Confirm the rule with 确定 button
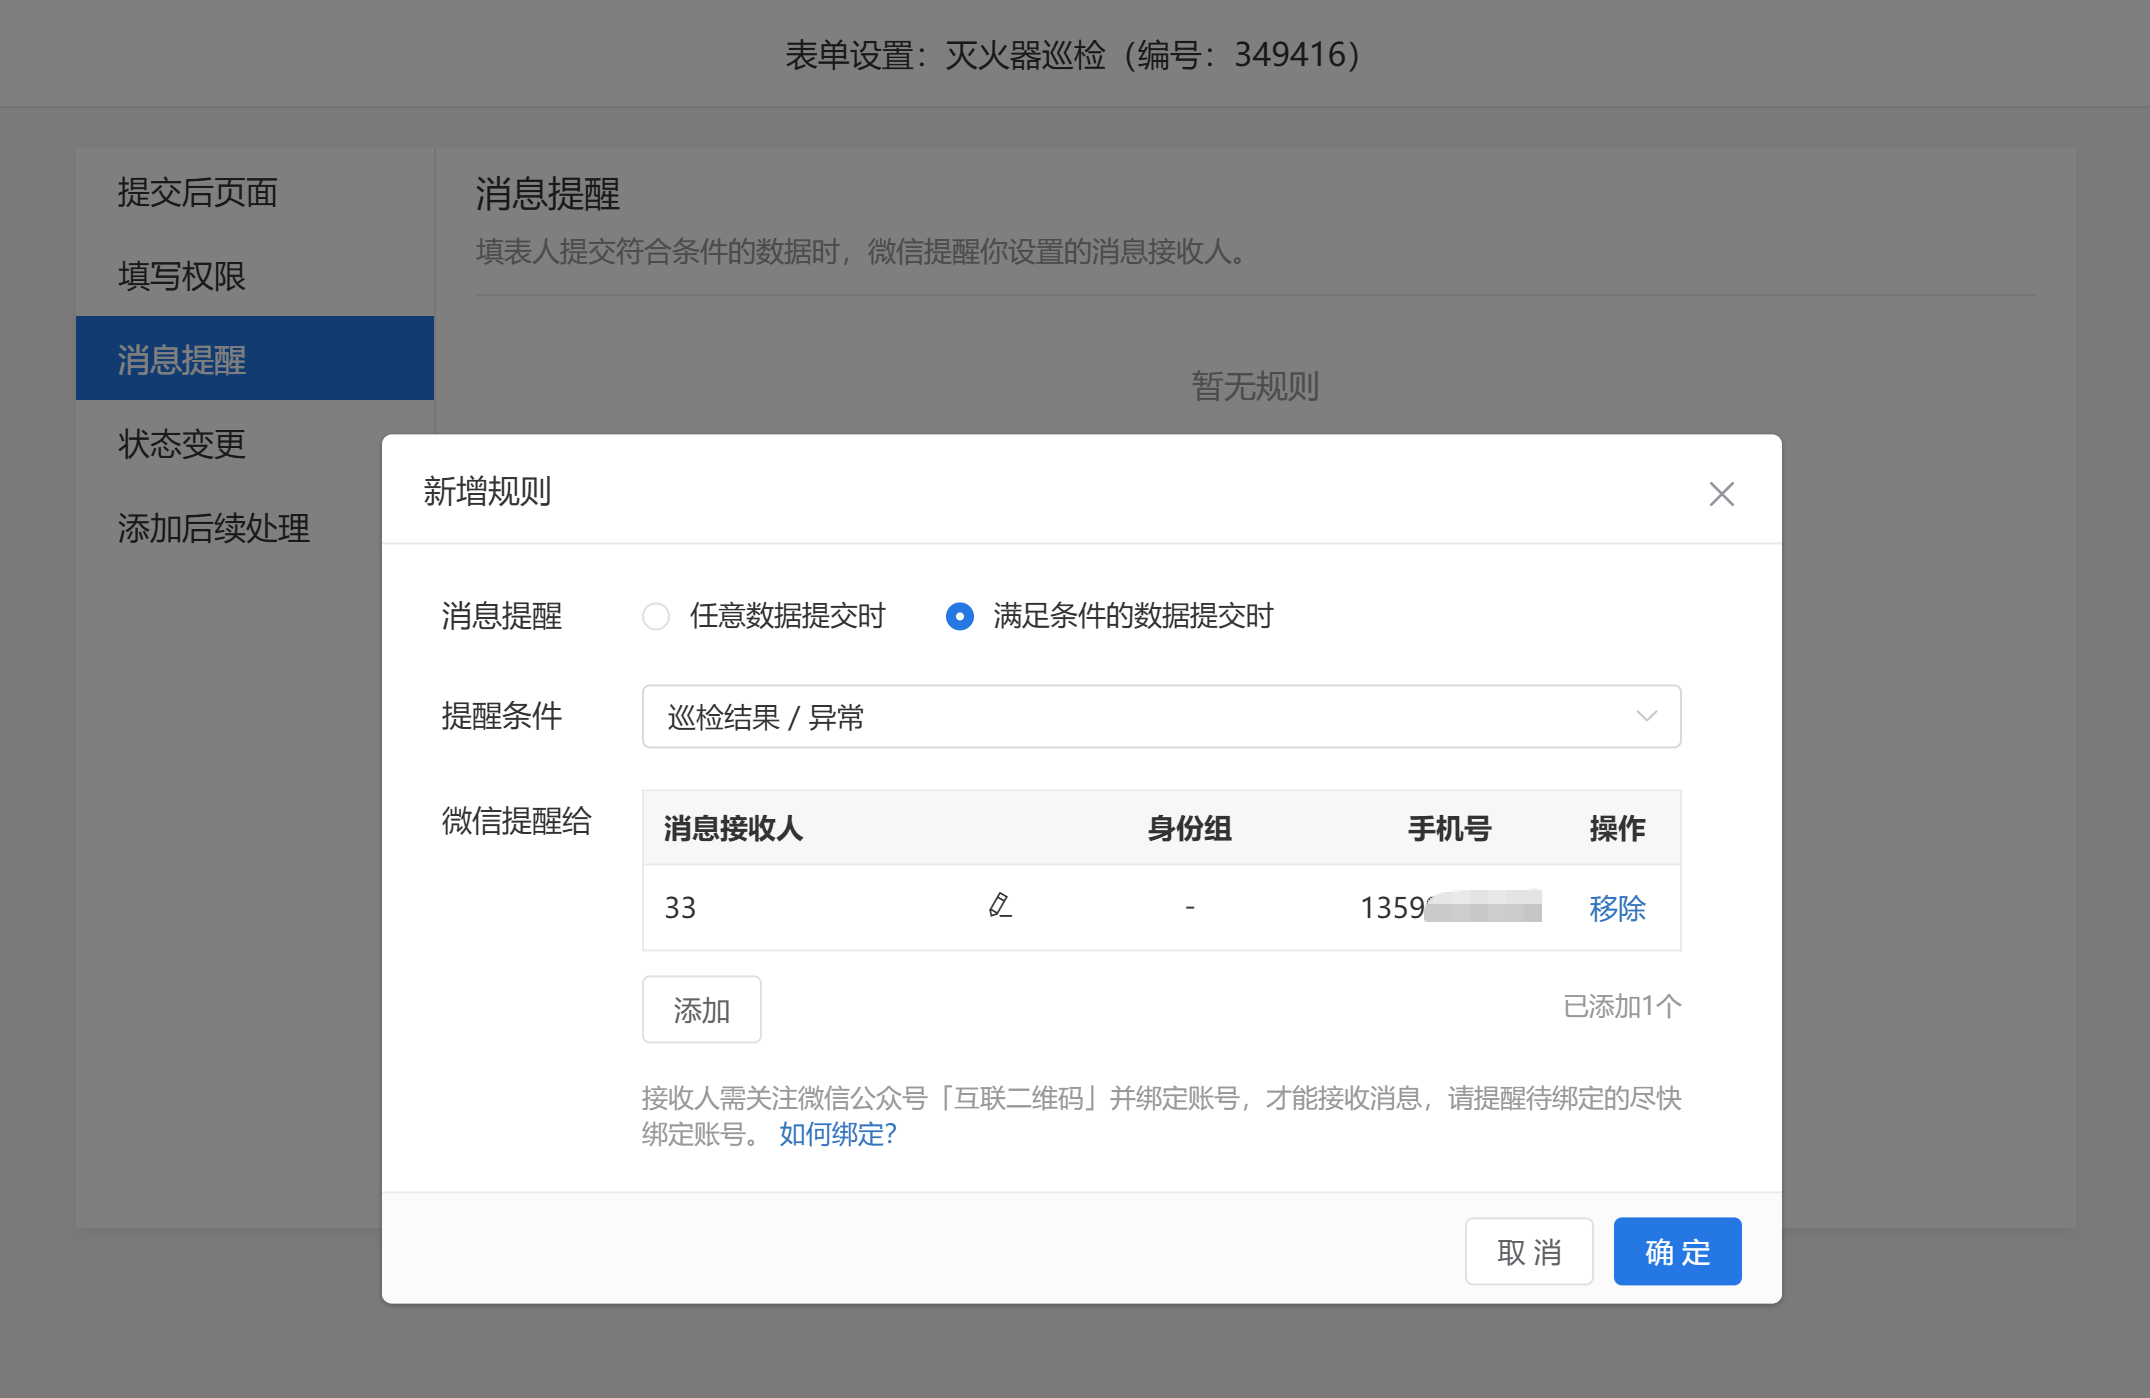Viewport: 2150px width, 1398px height. click(1677, 1252)
